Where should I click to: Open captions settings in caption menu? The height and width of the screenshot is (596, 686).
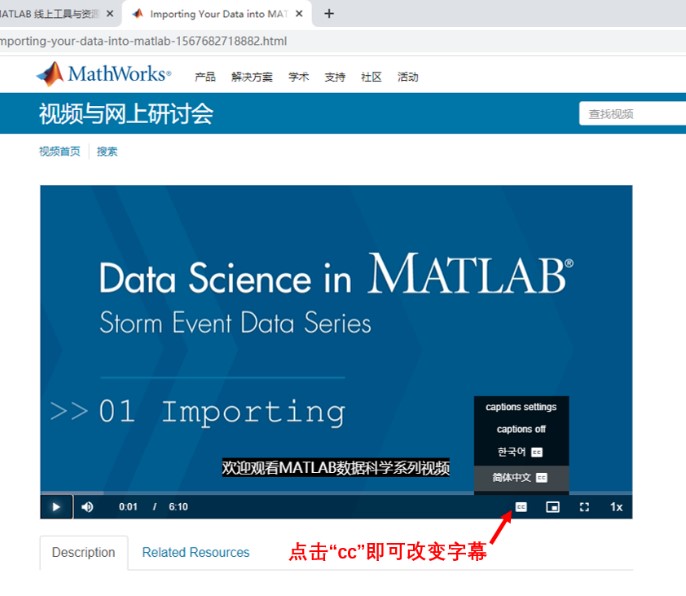point(521,407)
